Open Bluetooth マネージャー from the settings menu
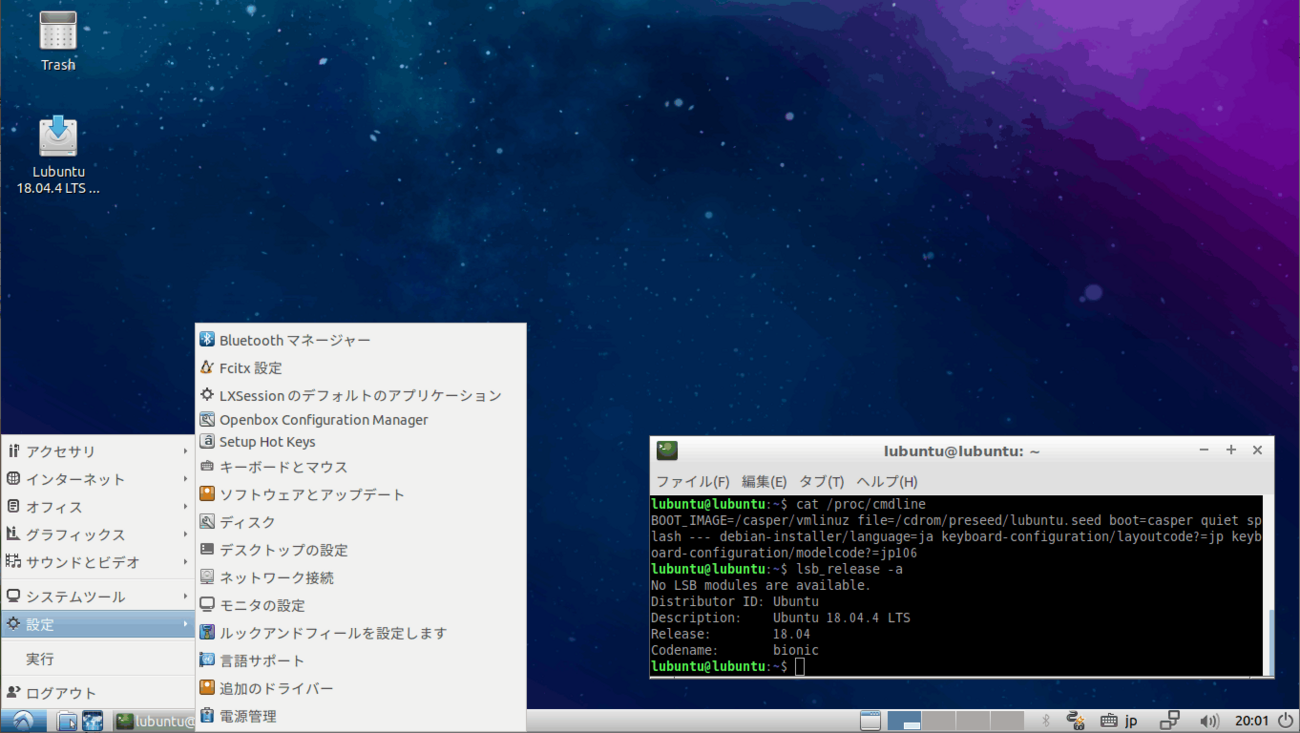This screenshot has width=1300, height=733. click(294, 340)
